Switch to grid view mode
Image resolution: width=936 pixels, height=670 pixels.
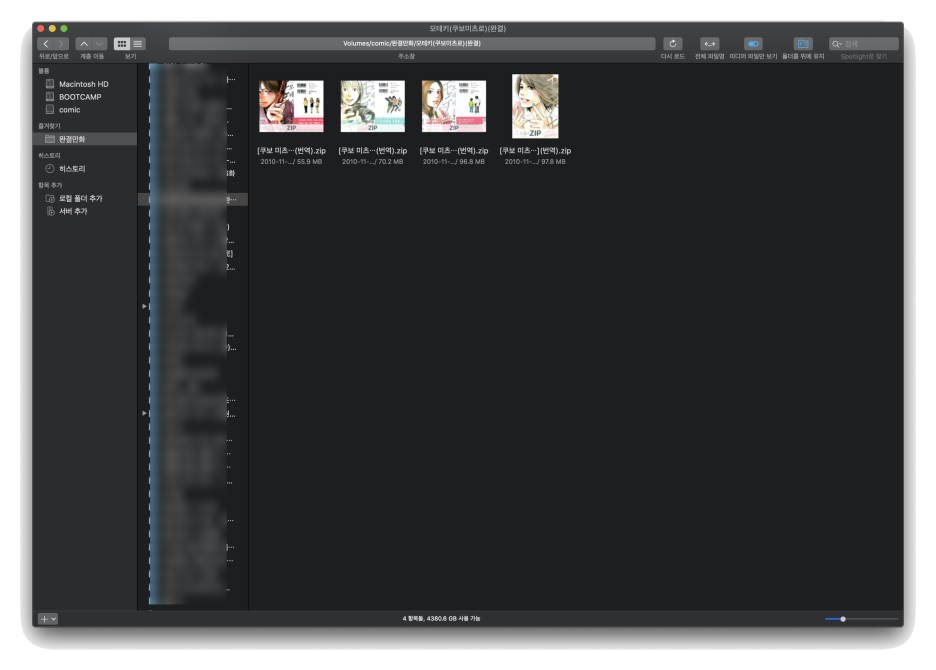[121, 43]
